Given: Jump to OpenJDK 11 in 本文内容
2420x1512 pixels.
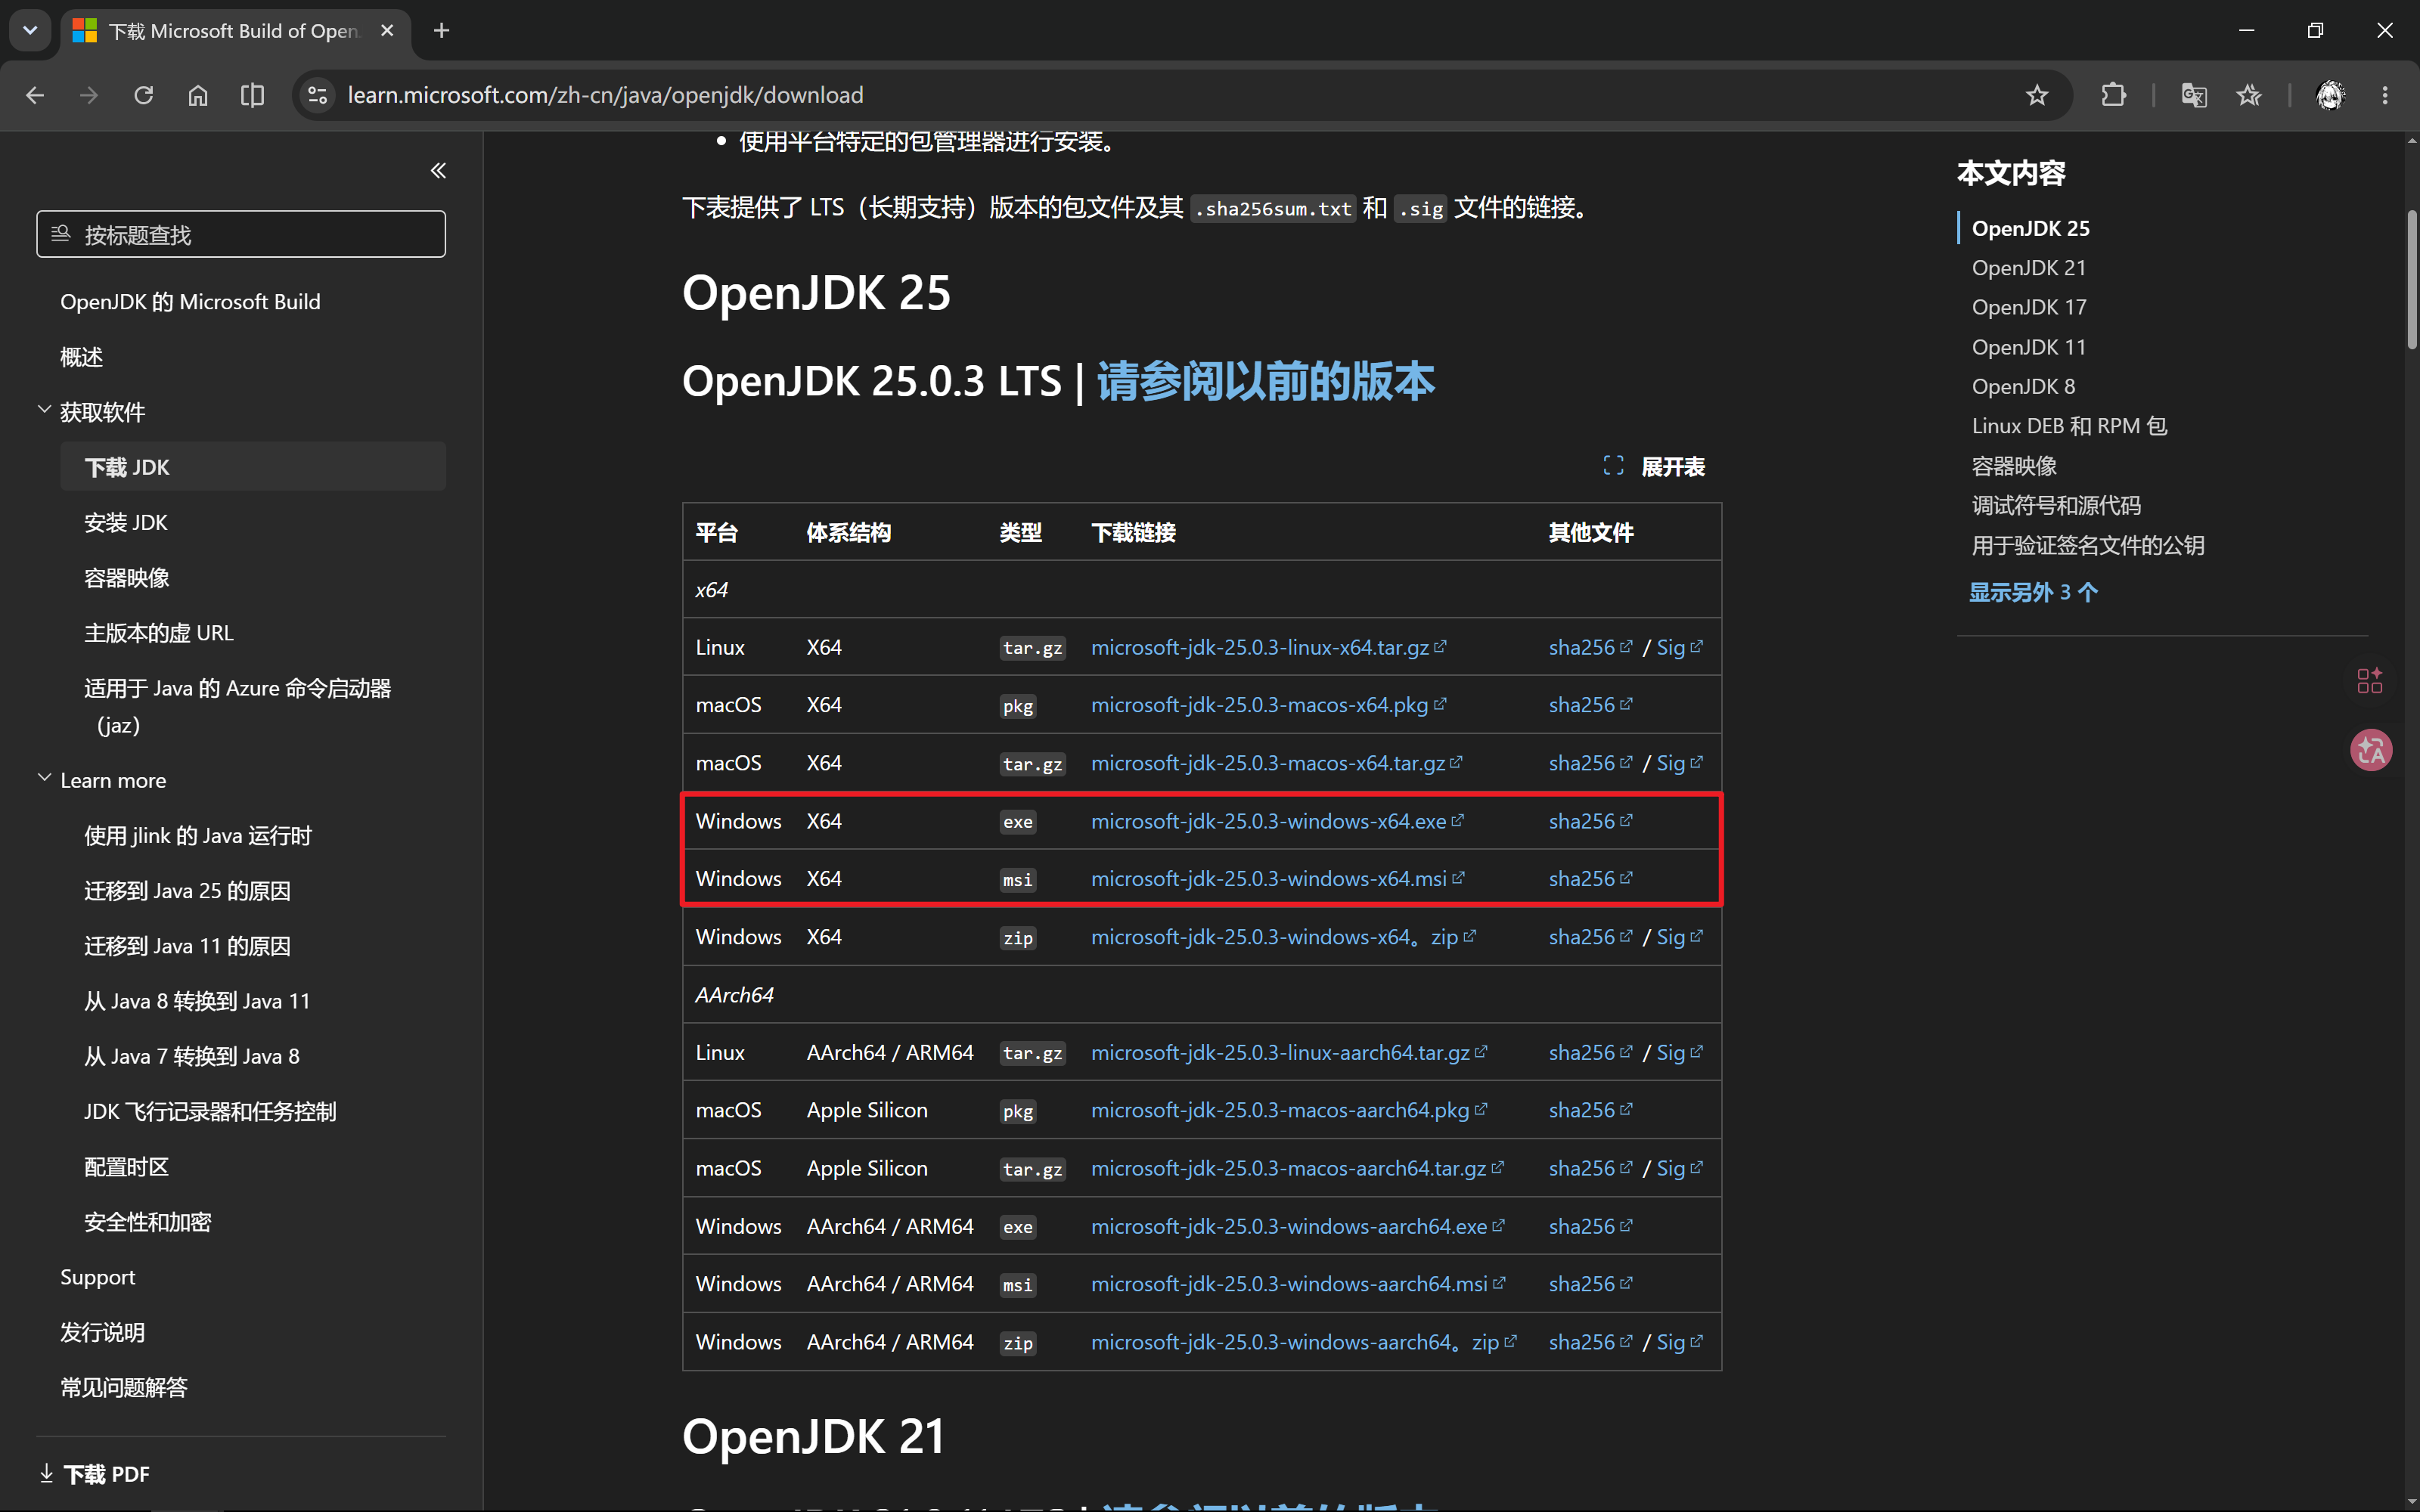Looking at the screenshot, I should point(2028,347).
